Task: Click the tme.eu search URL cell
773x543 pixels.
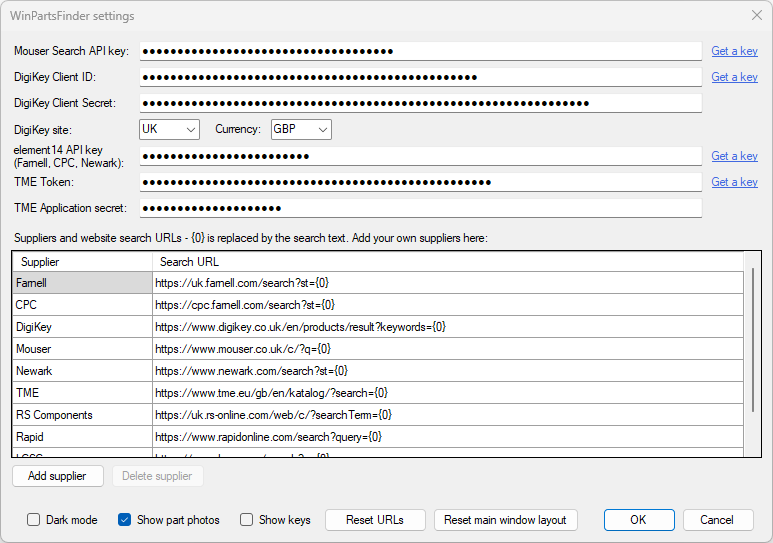Action: (448, 393)
